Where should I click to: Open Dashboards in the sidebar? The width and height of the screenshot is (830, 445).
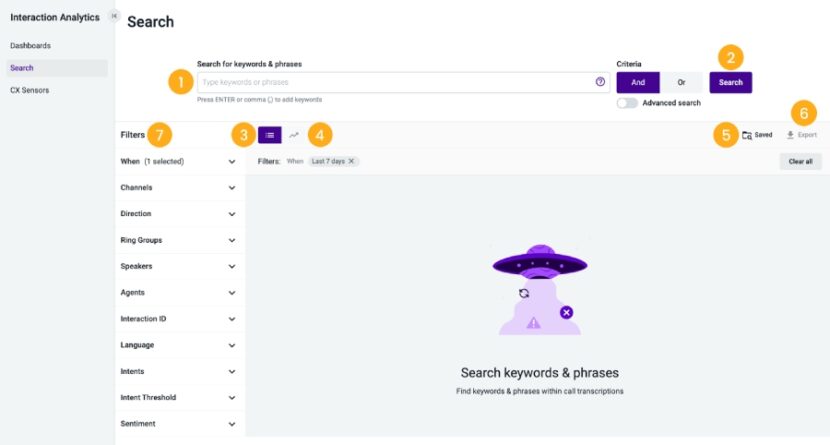pos(31,46)
